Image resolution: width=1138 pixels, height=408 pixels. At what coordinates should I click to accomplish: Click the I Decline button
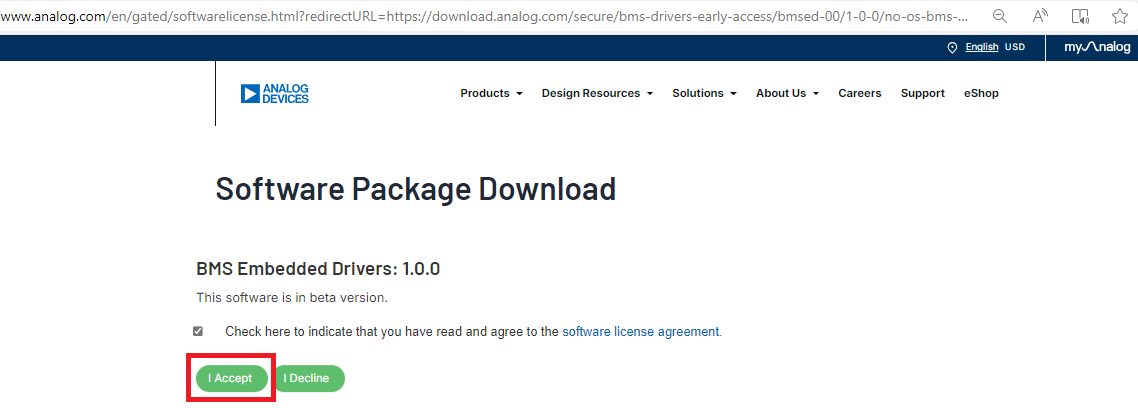point(307,378)
